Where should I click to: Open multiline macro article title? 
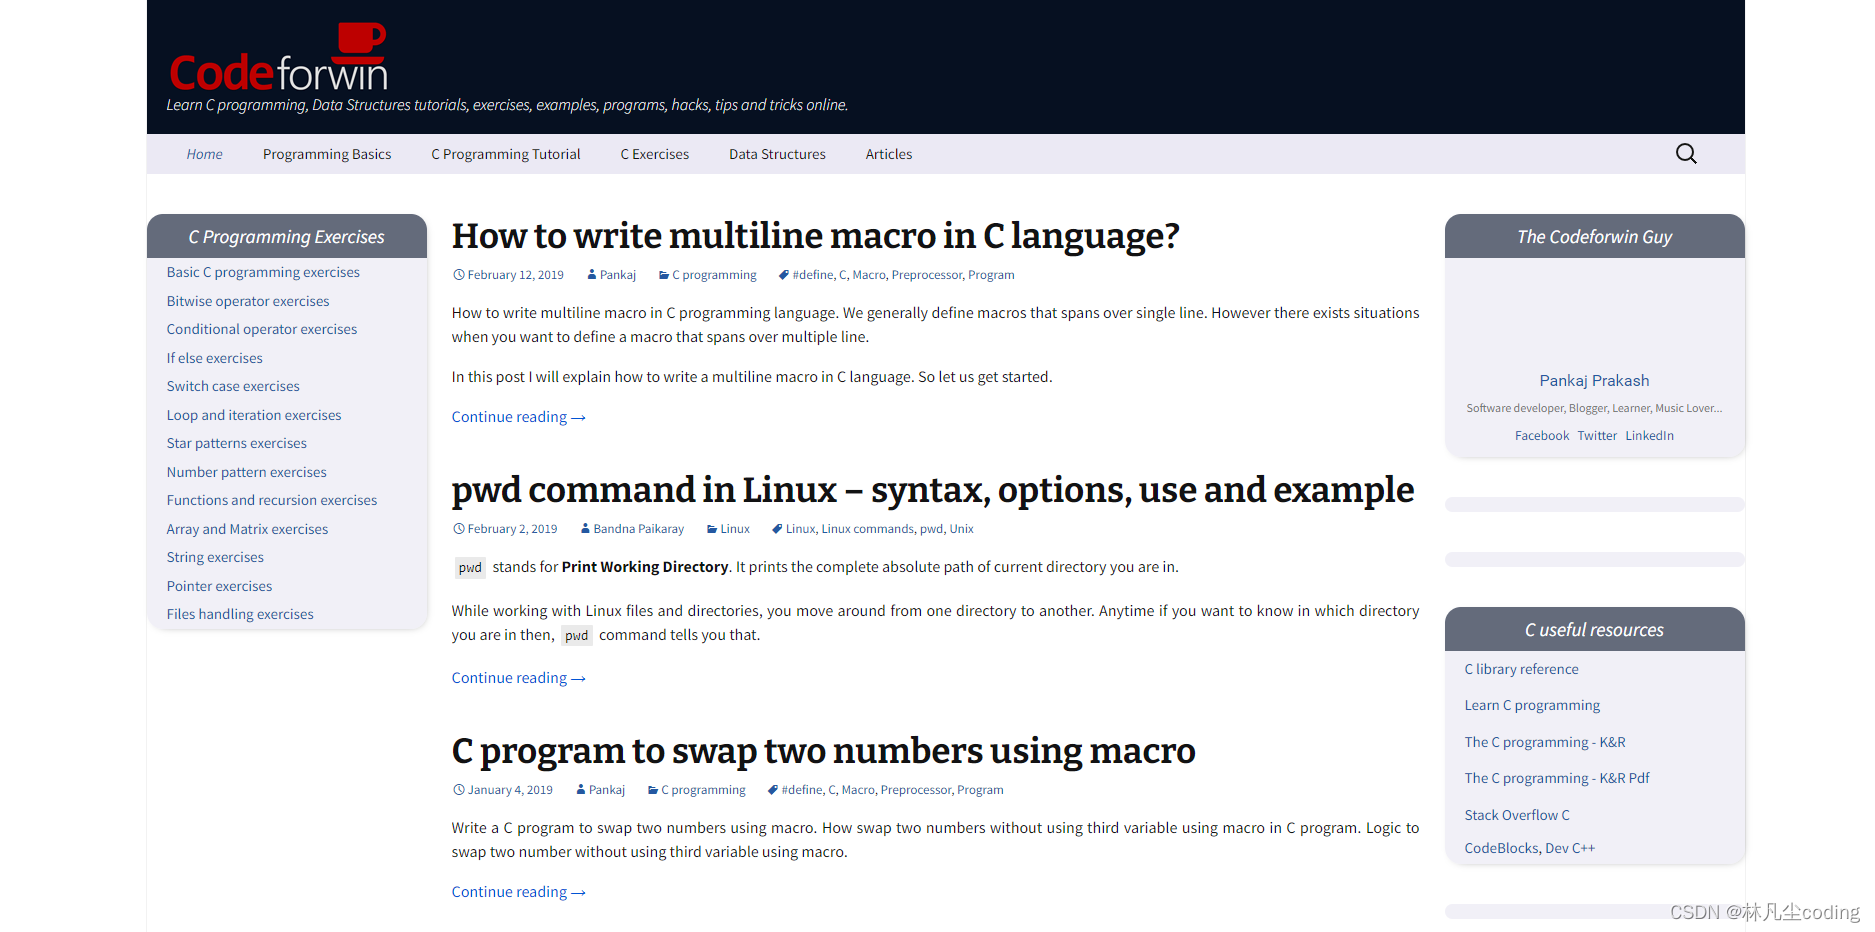[815, 236]
